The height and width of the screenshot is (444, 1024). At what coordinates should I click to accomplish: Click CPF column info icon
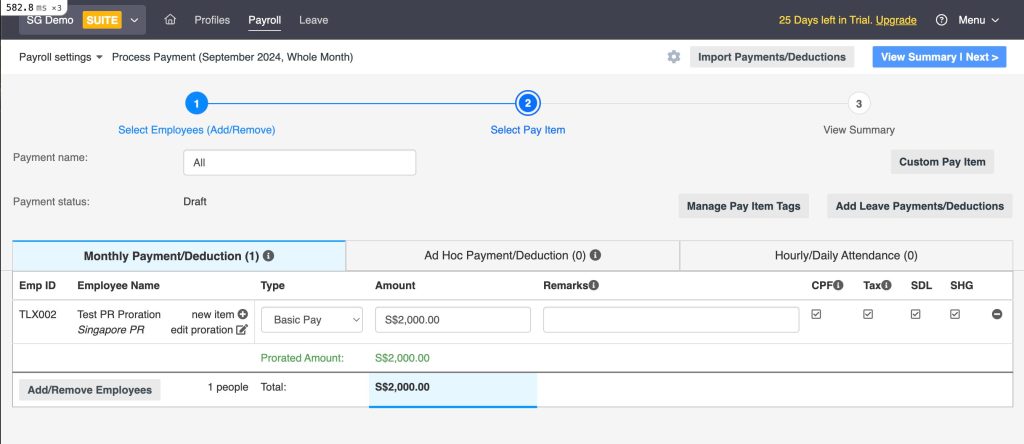(x=838, y=286)
